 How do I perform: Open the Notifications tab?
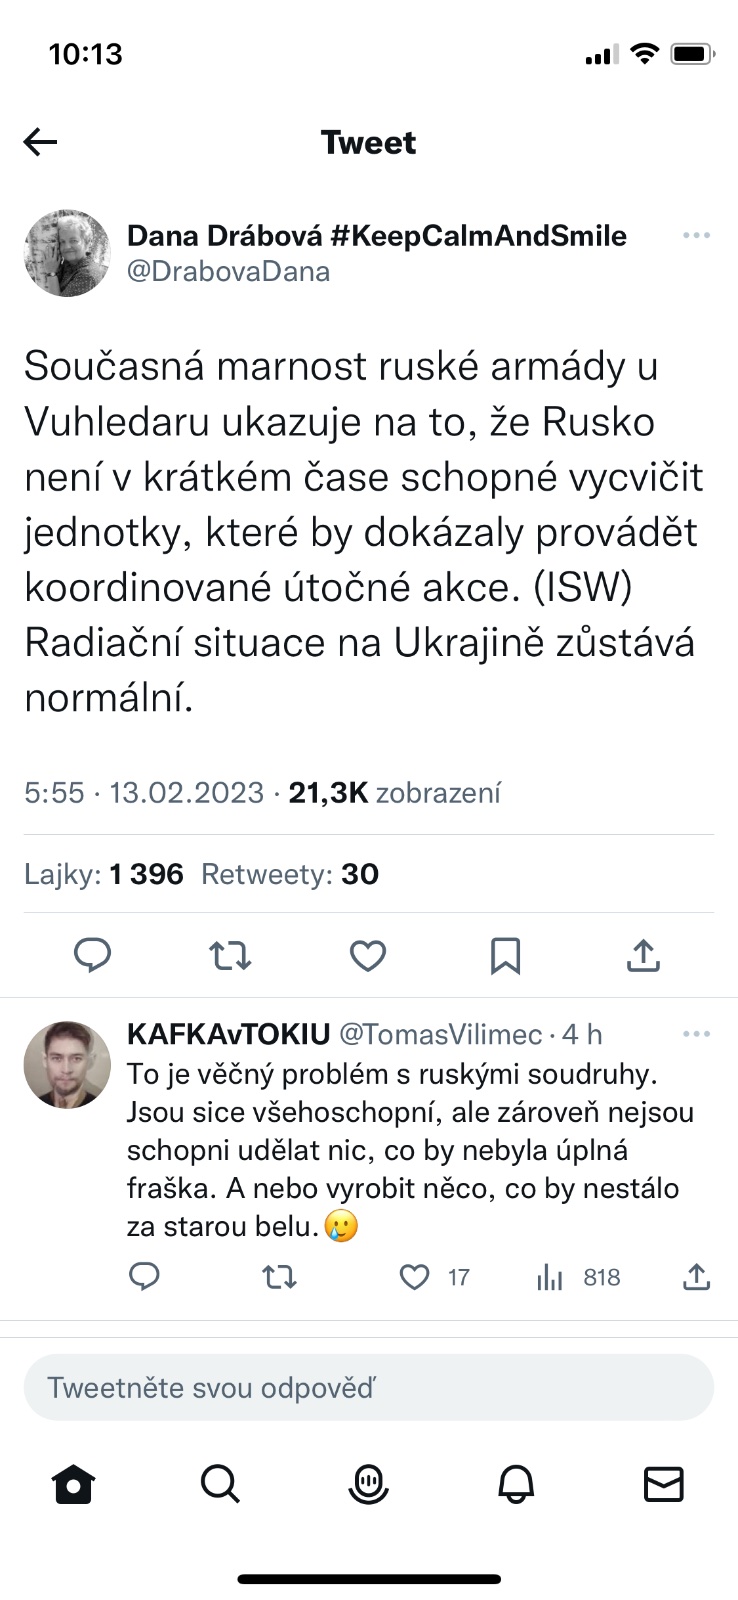(516, 1484)
